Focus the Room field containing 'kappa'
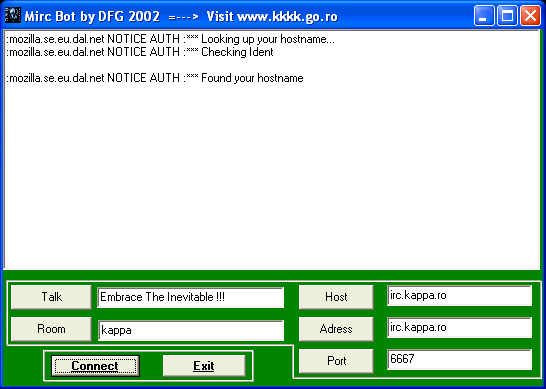The width and height of the screenshot is (546, 389). [190, 330]
